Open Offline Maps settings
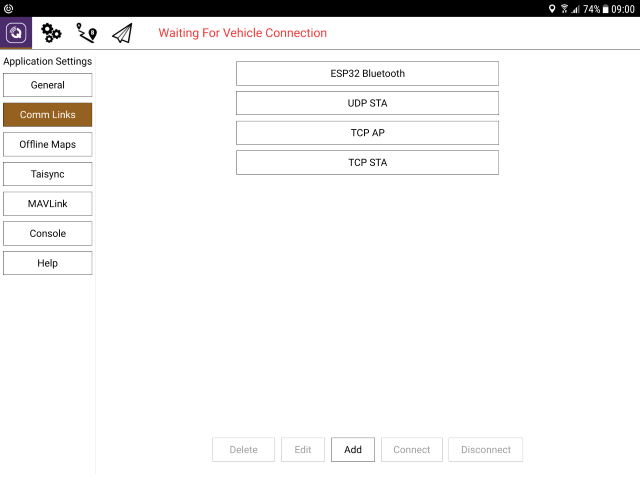 pyautogui.click(x=48, y=144)
